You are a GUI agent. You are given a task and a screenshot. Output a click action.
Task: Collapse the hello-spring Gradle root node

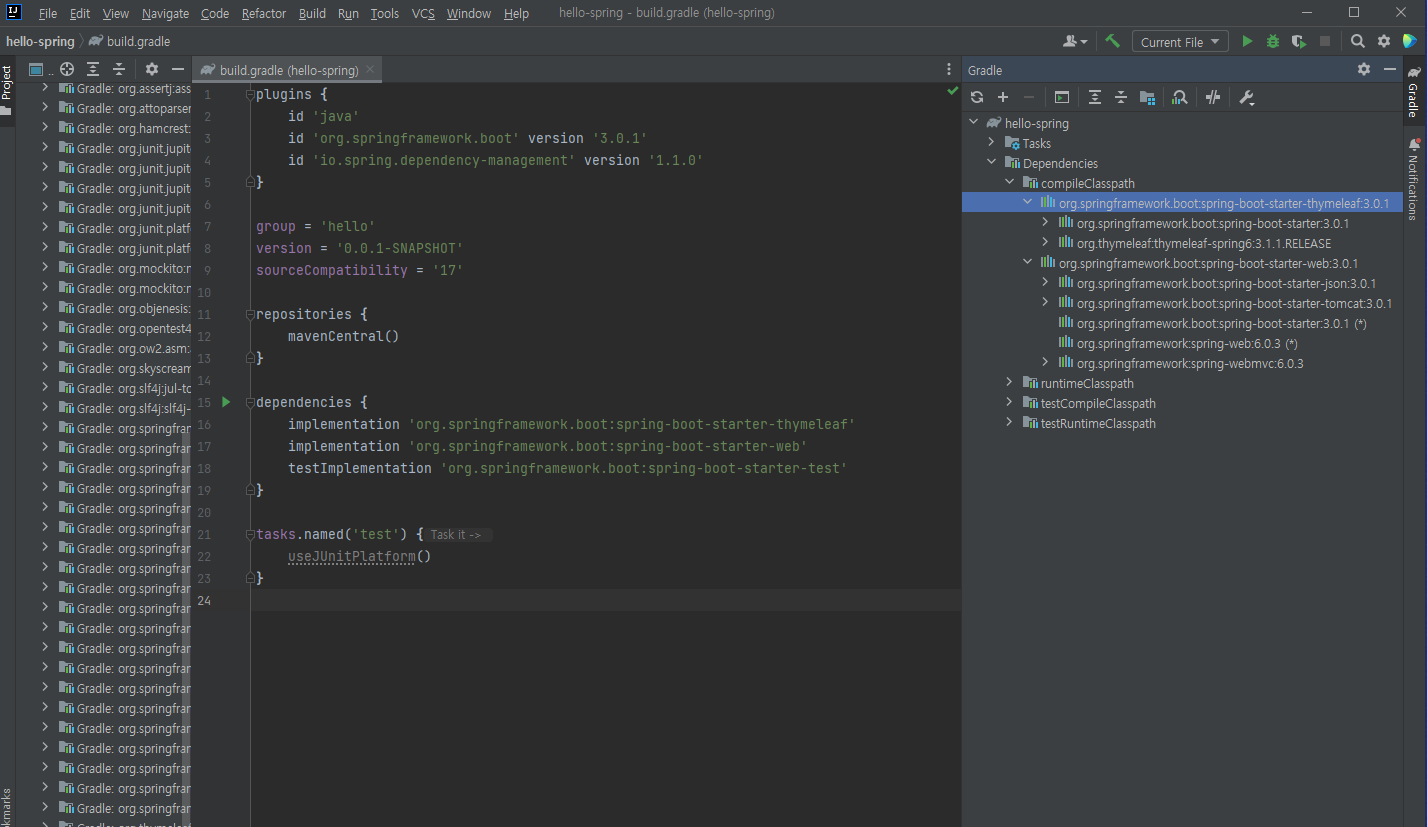pos(976,123)
